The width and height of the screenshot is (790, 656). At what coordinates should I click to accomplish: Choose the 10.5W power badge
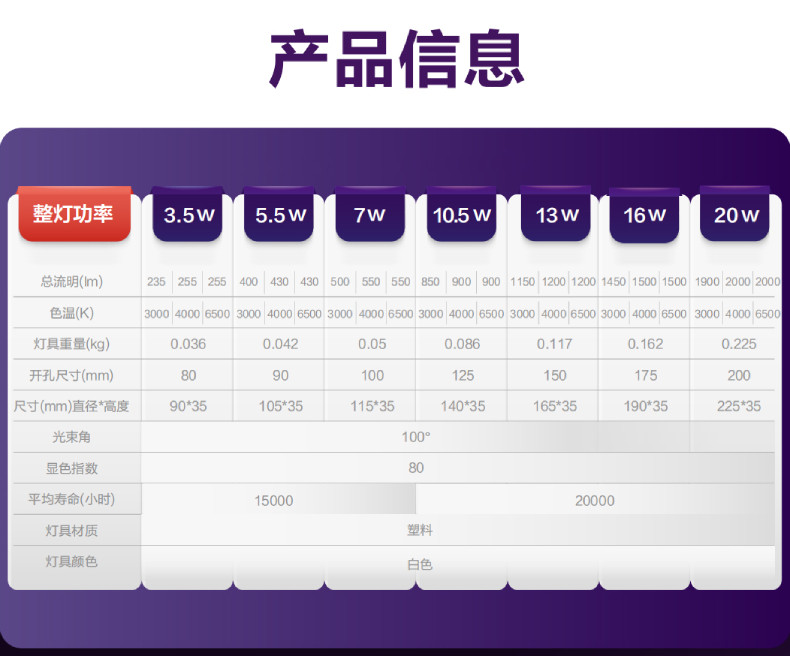pyautogui.click(x=462, y=215)
